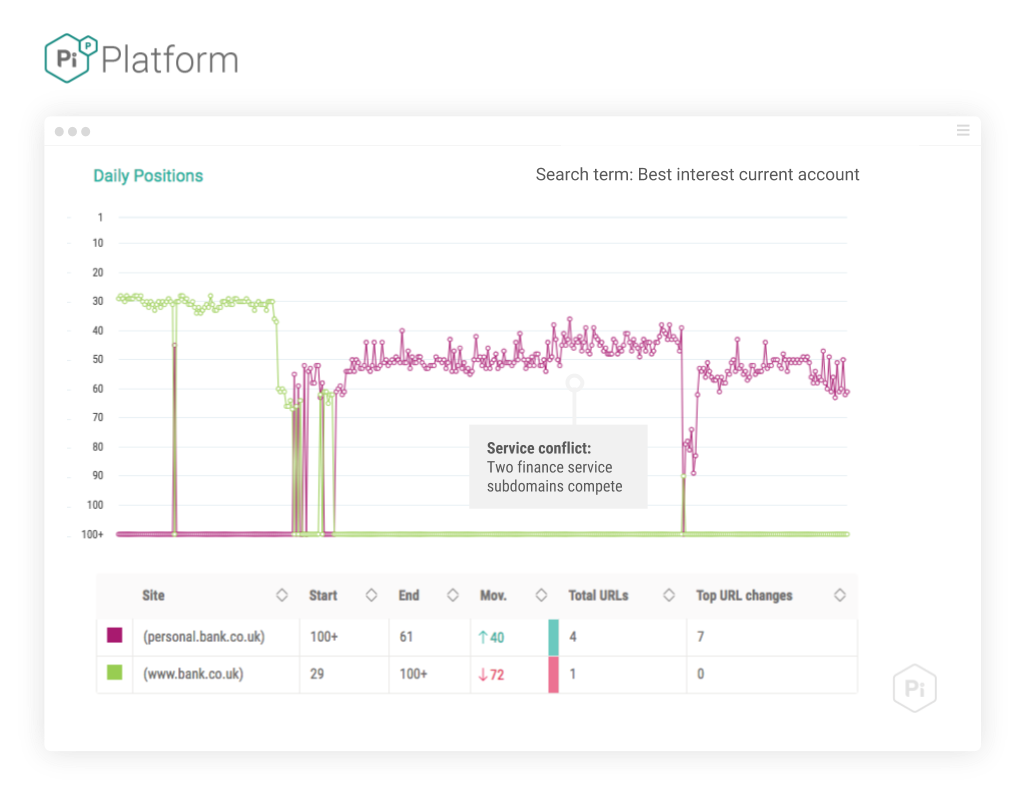Sort by Start column diamond icon
Image resolution: width=1022 pixels, height=793 pixels.
click(x=371, y=595)
